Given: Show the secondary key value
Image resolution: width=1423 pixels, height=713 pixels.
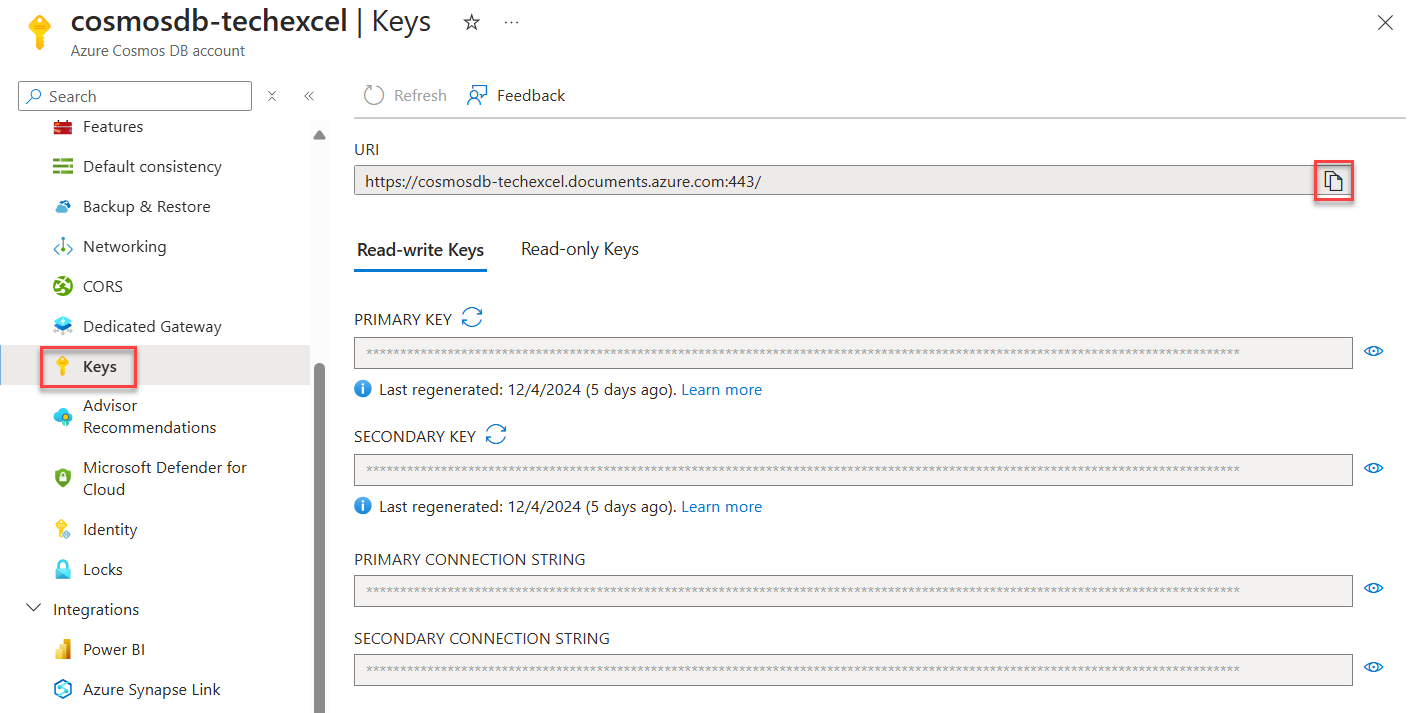Looking at the screenshot, I should point(1373,468).
